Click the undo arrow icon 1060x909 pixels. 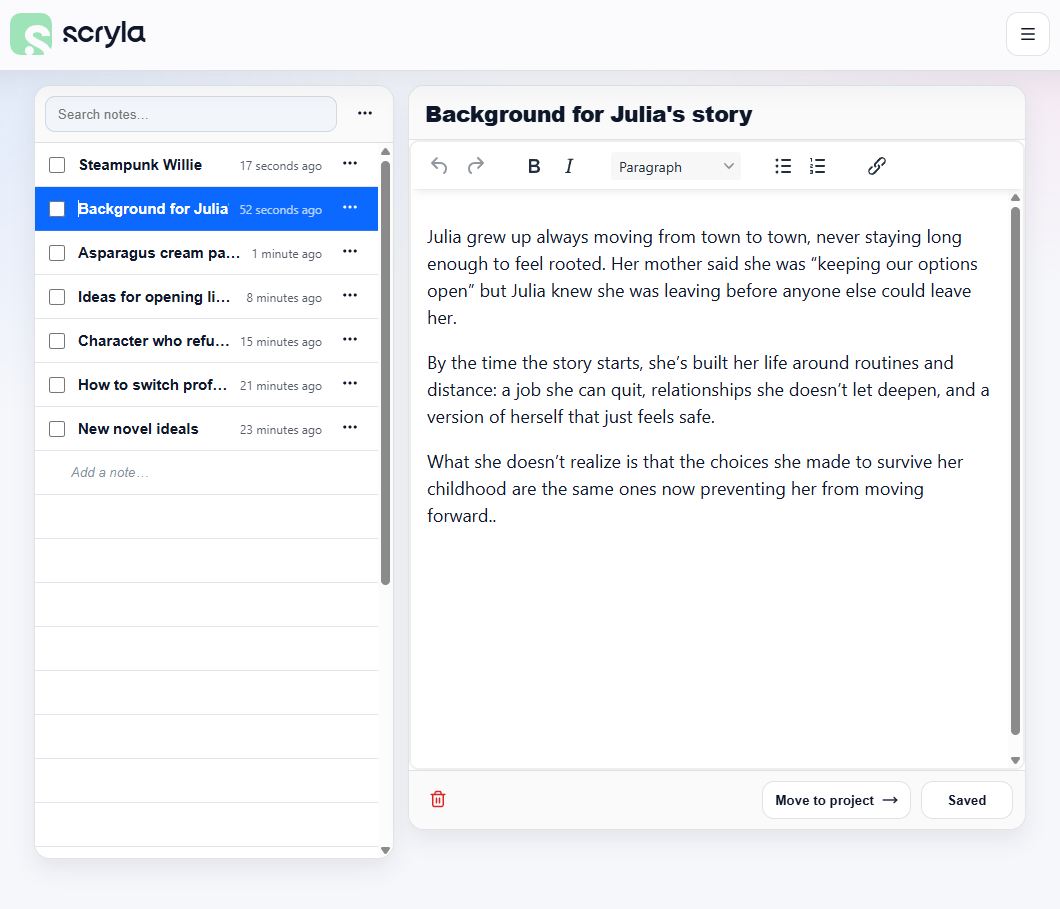(439, 166)
